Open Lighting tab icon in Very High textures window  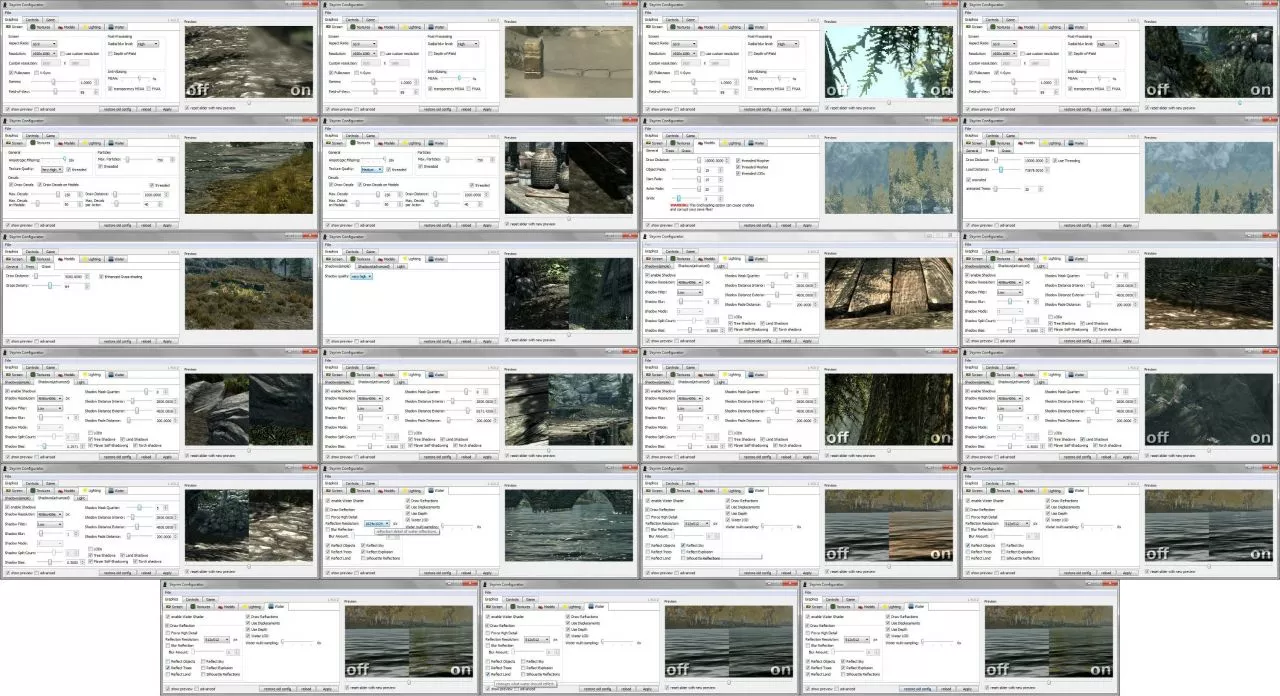(85, 143)
